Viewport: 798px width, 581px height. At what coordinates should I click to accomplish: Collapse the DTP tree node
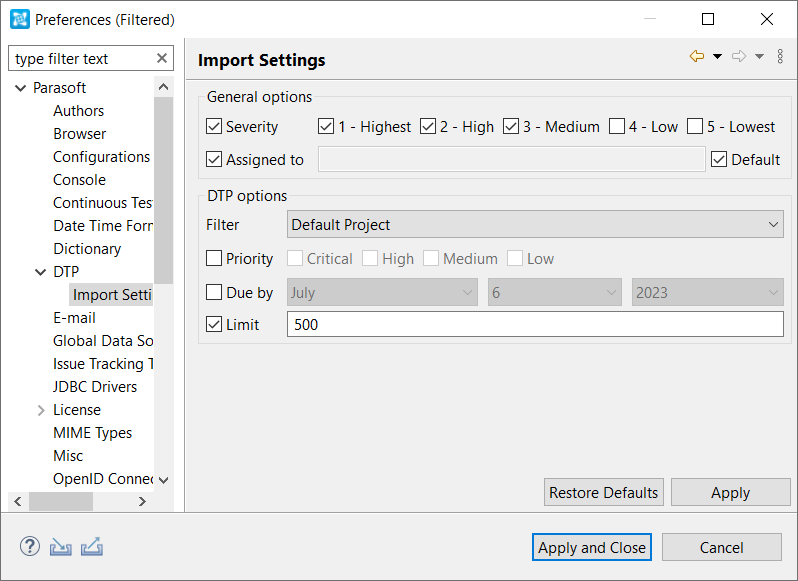tap(41, 272)
